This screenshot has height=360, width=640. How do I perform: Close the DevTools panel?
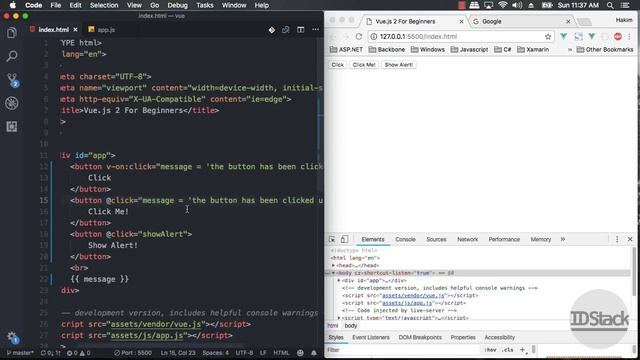(x=630, y=240)
